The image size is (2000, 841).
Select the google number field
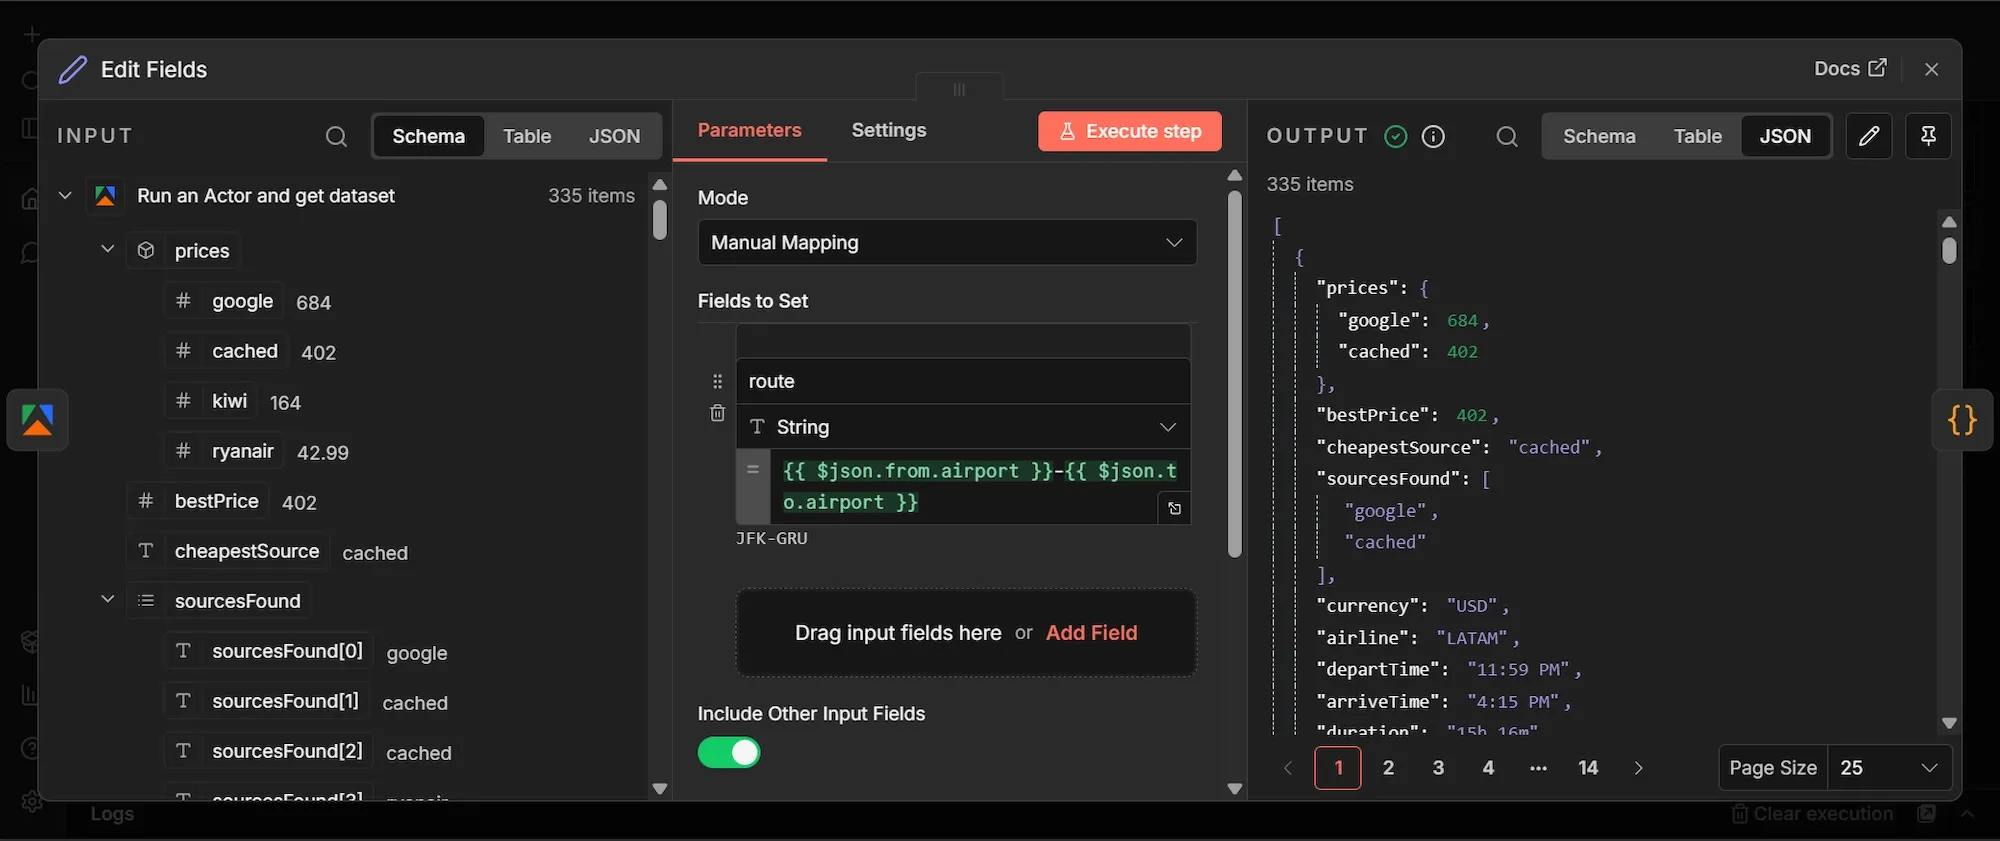(224, 301)
